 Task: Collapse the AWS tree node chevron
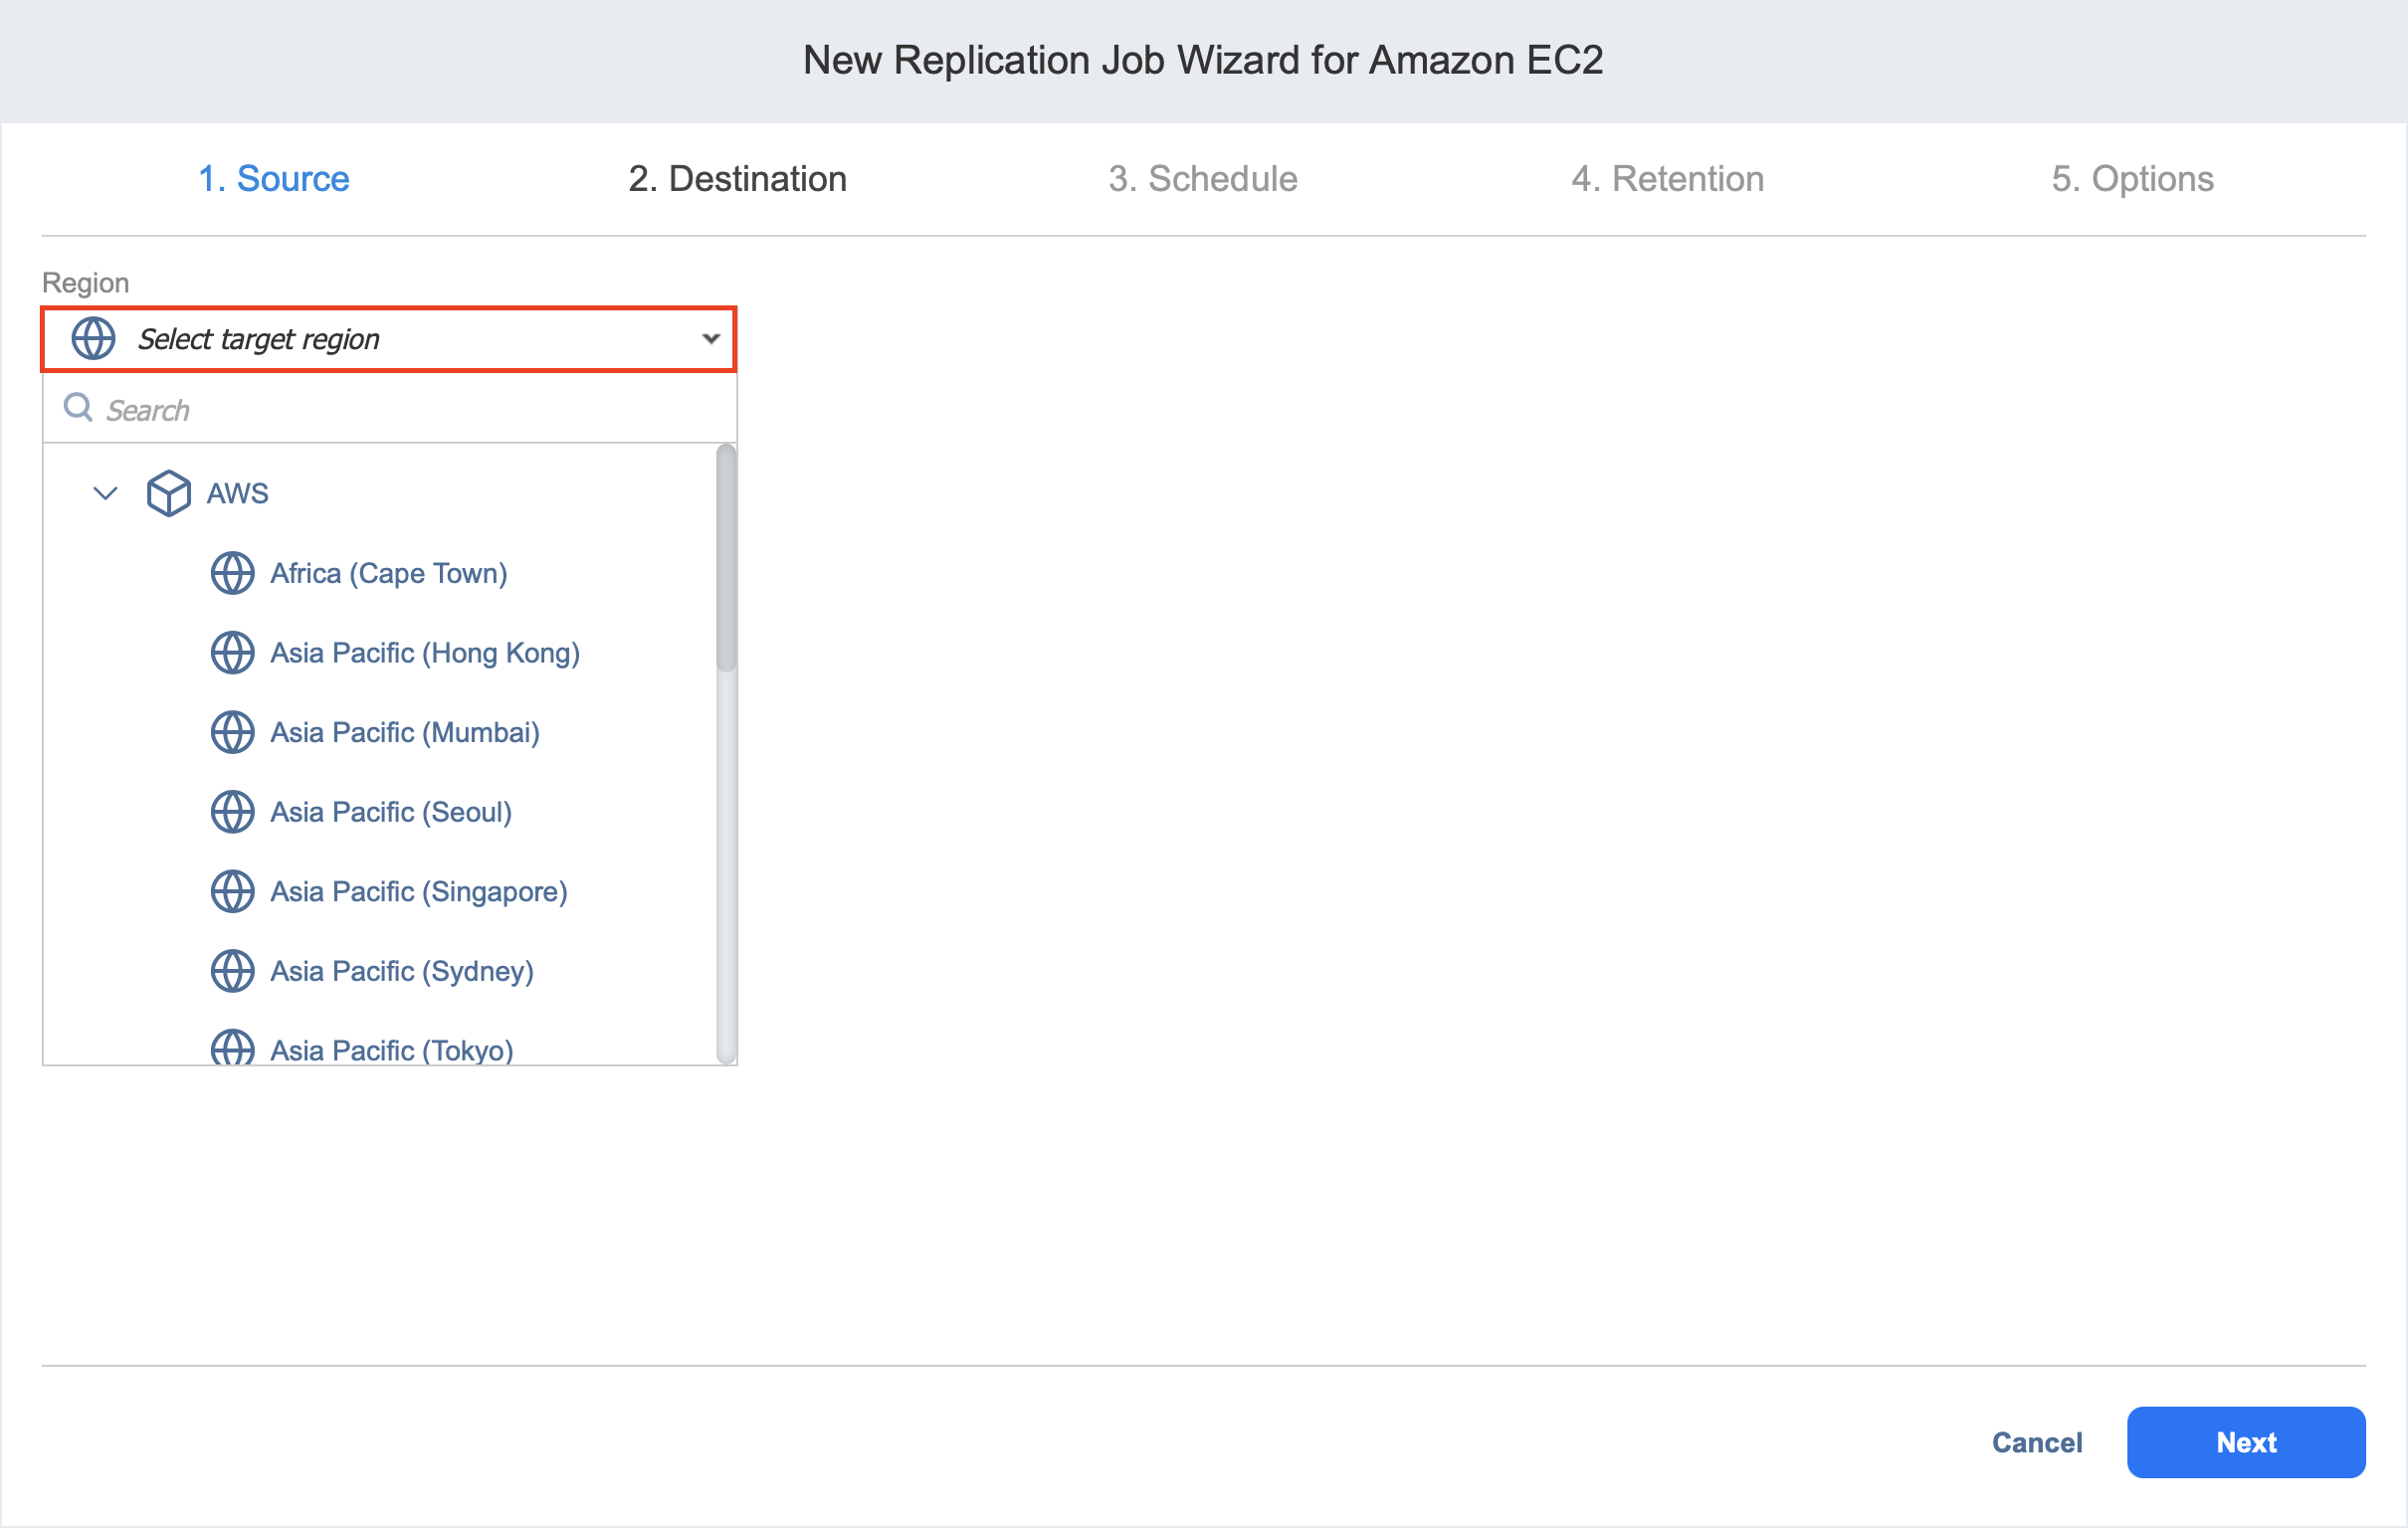click(x=105, y=493)
